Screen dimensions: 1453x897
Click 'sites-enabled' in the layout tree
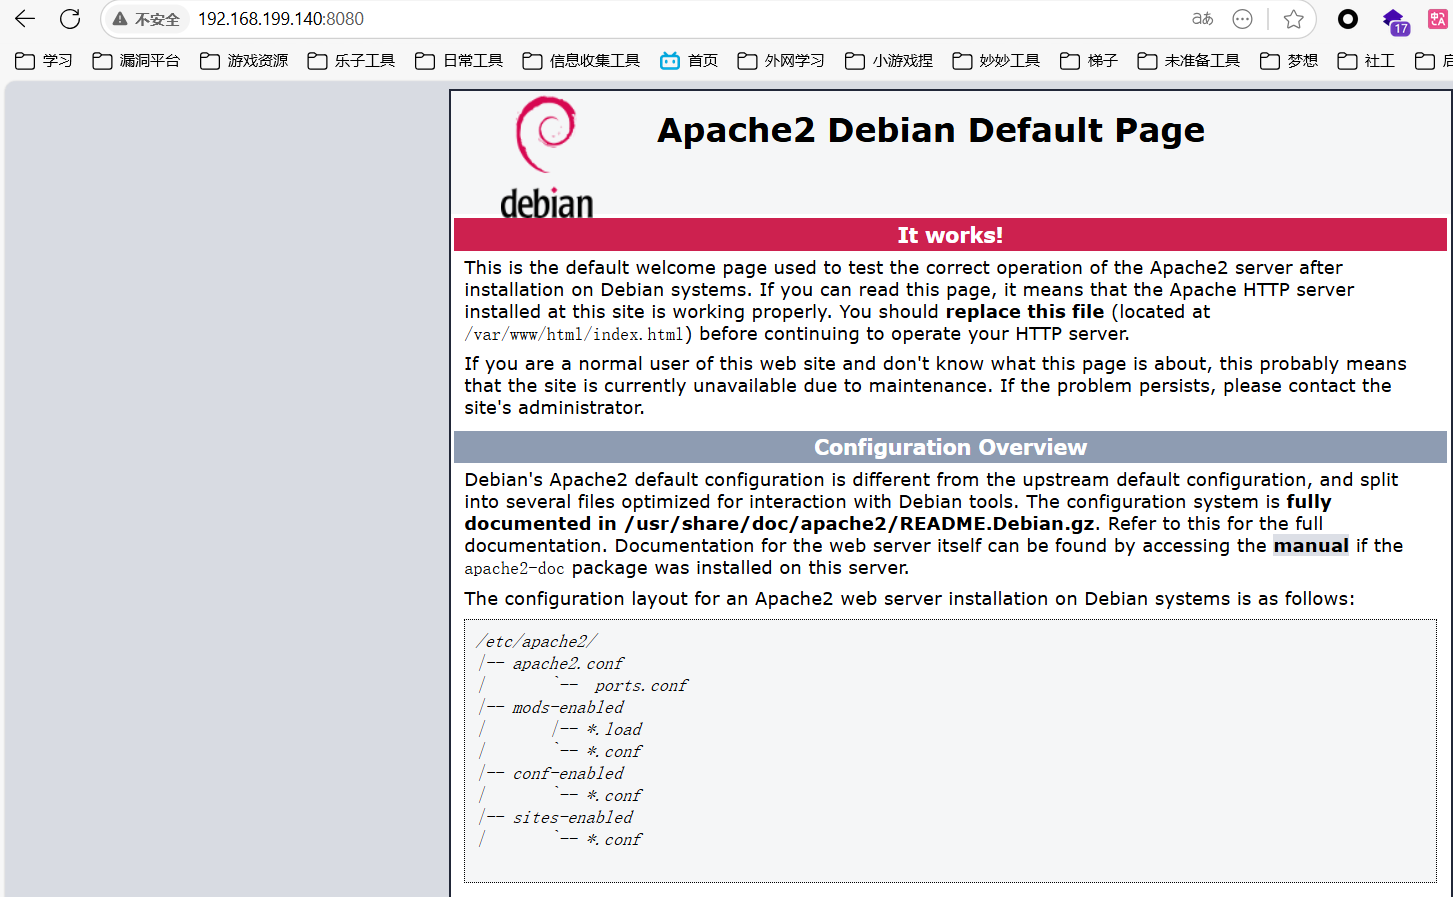click(573, 818)
